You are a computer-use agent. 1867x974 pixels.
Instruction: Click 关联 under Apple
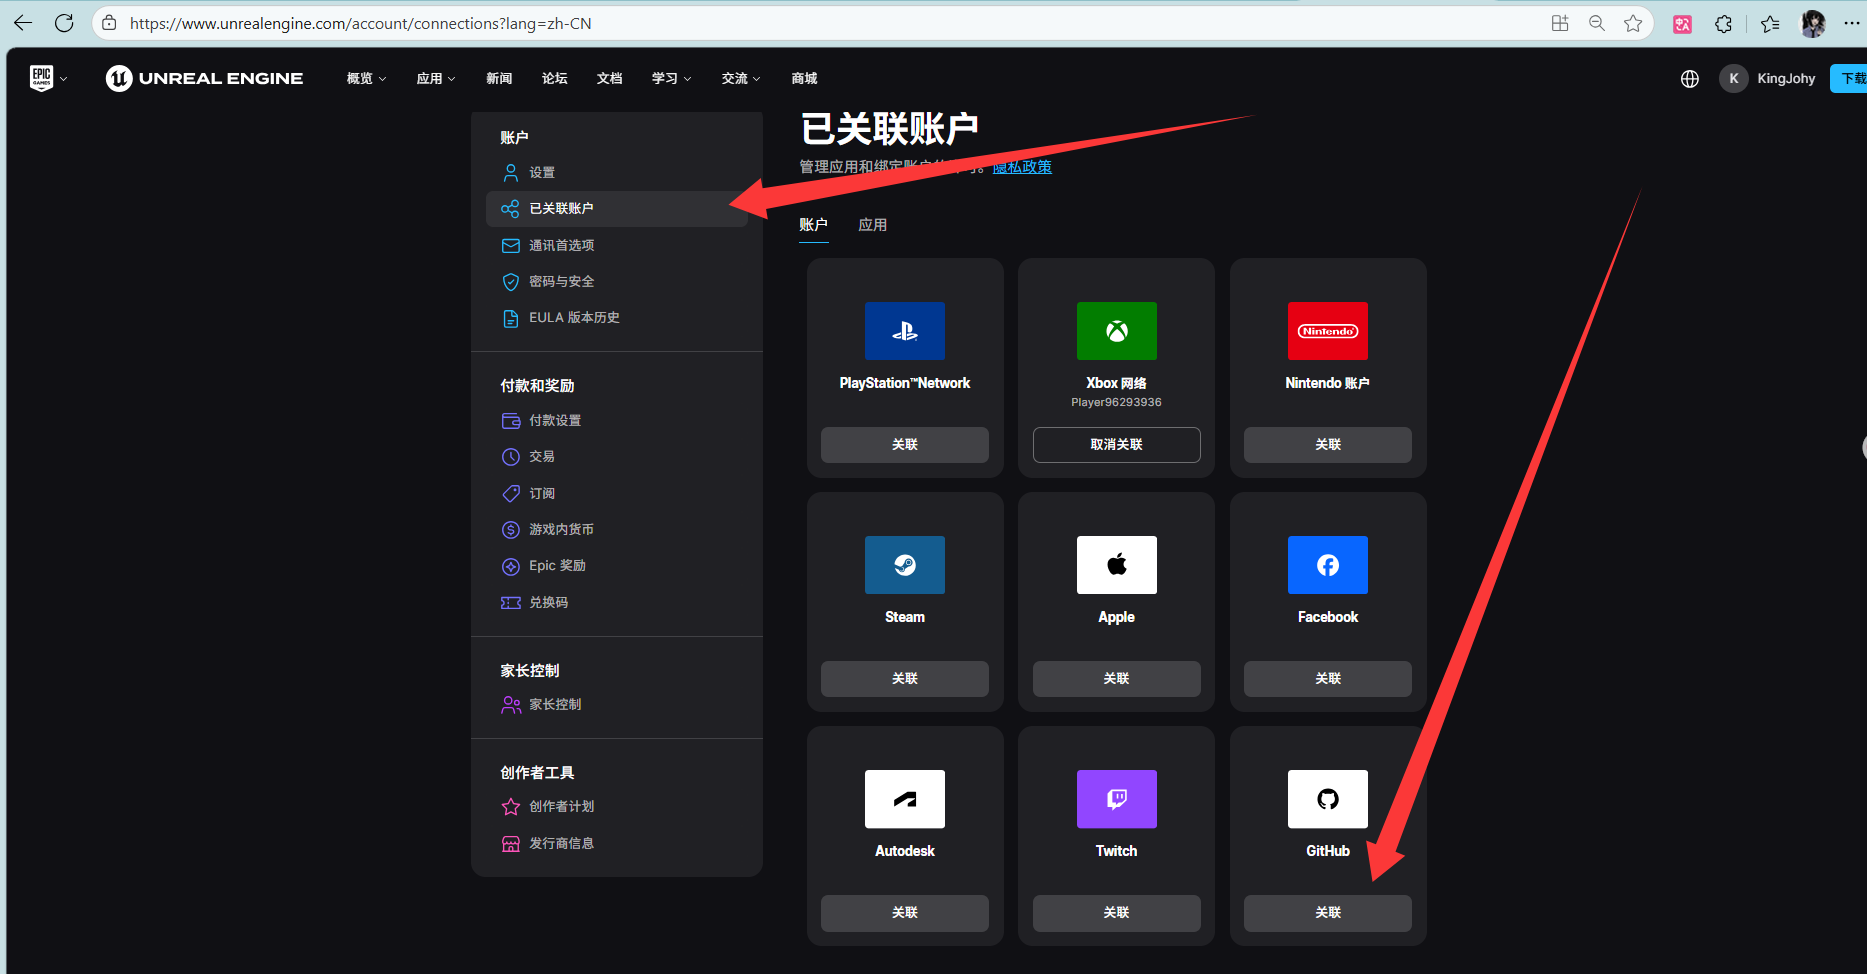(x=1117, y=679)
